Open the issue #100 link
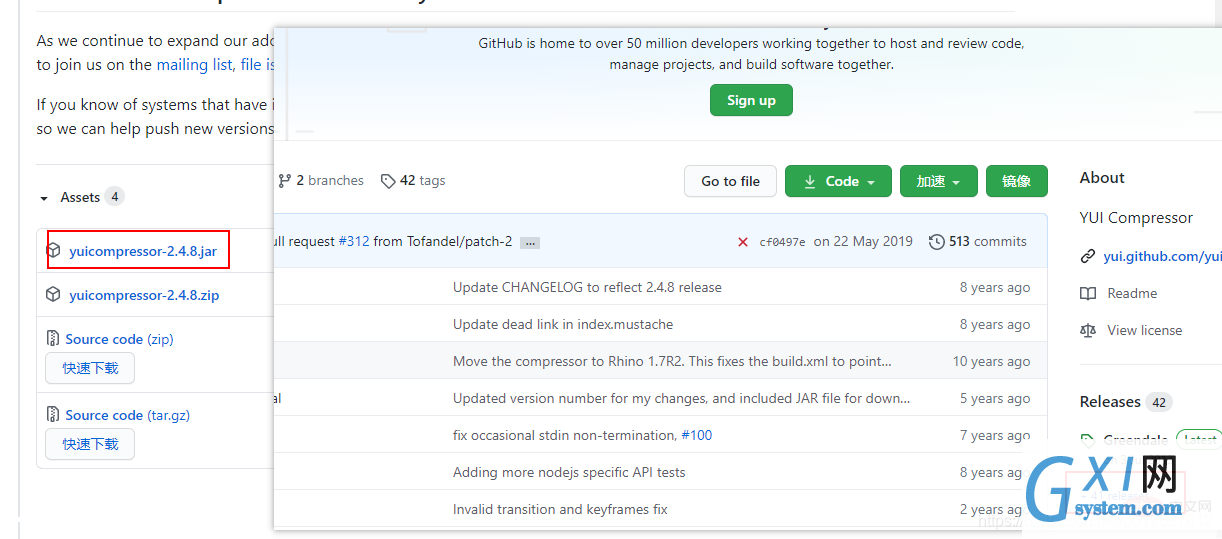1222x539 pixels. pos(696,435)
